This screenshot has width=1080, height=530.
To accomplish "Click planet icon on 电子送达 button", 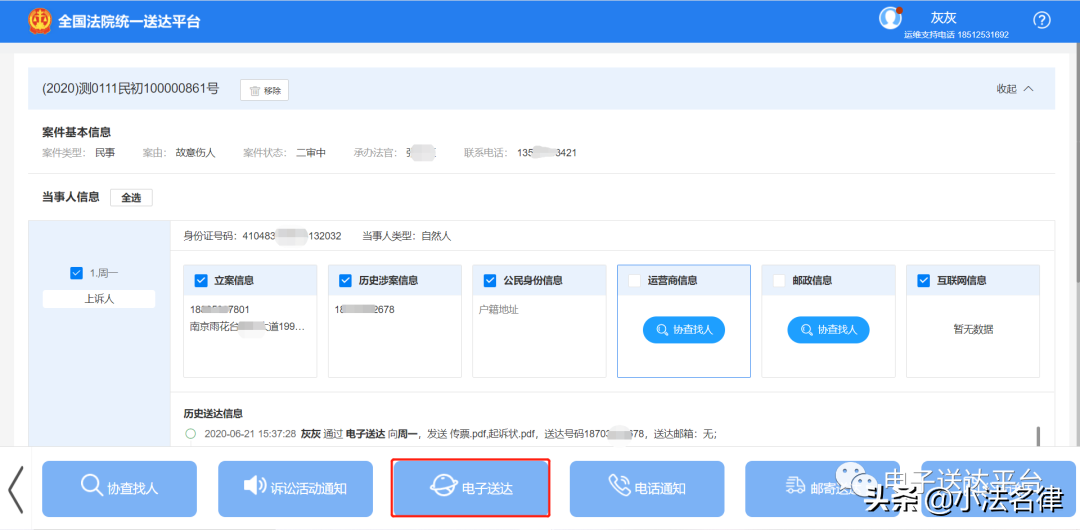I will pyautogui.click(x=442, y=487).
